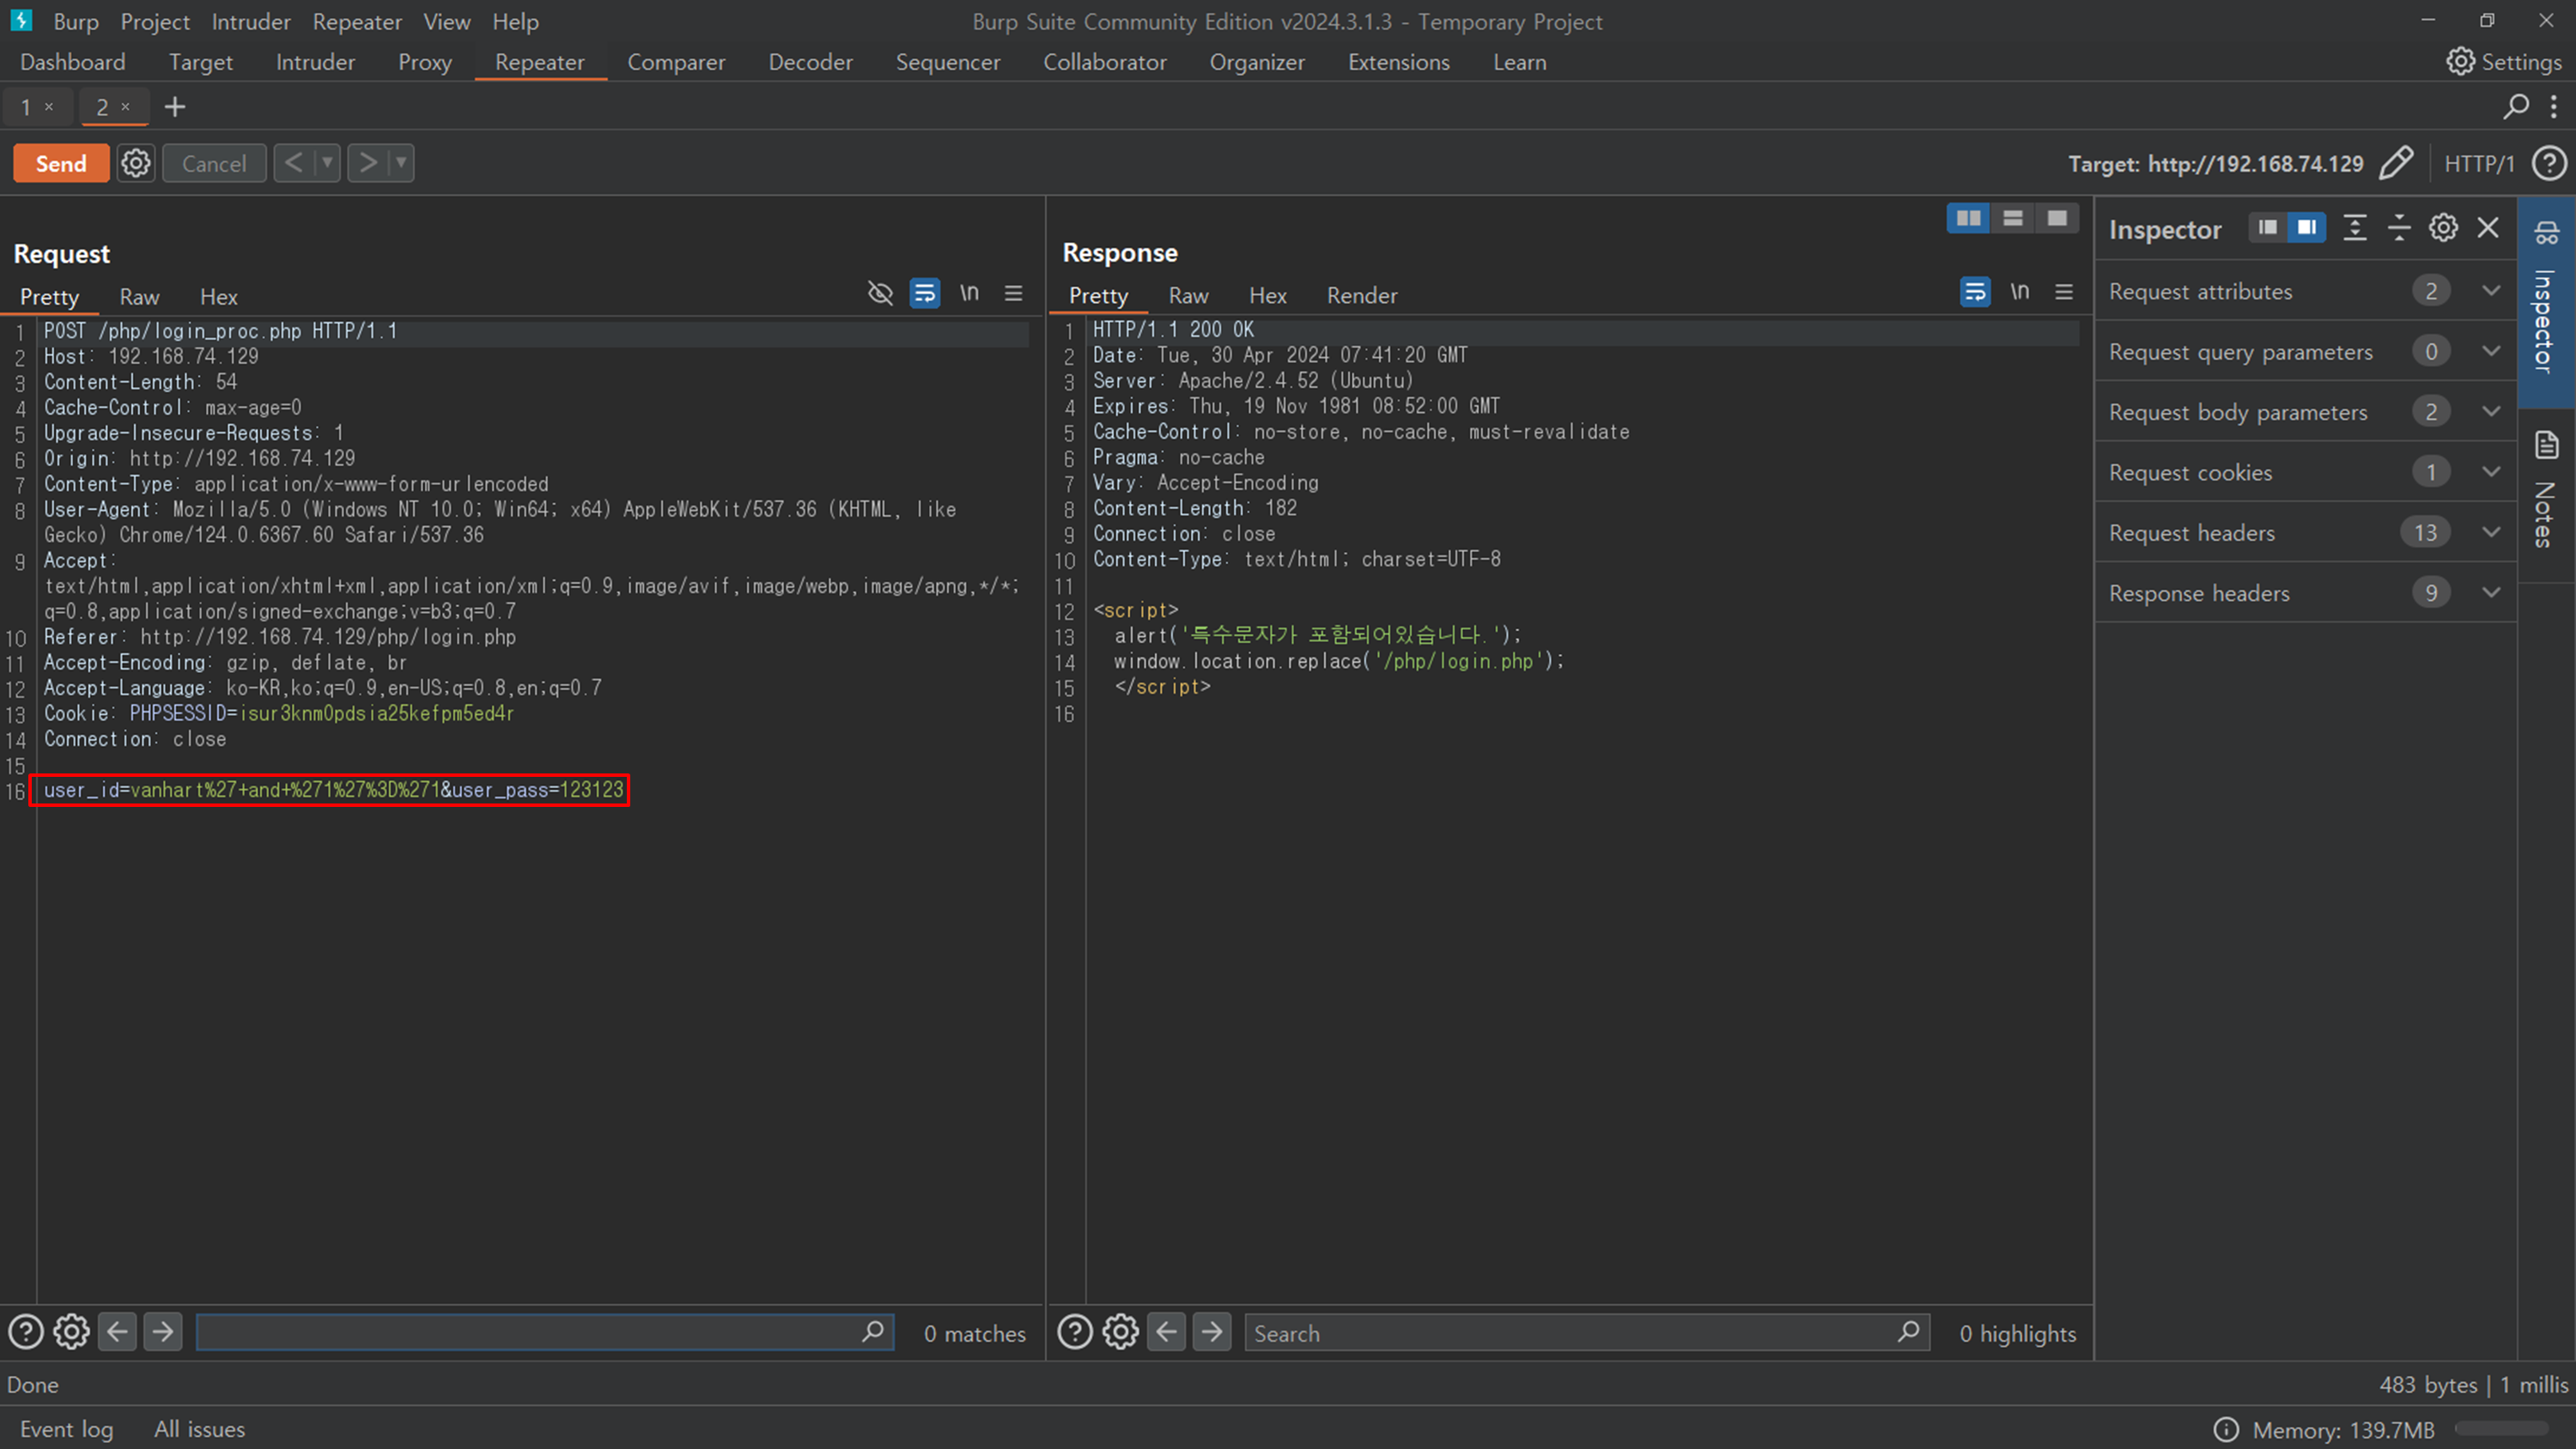Open request editor hamburger menu
The height and width of the screenshot is (1449, 2576).
click(1013, 293)
